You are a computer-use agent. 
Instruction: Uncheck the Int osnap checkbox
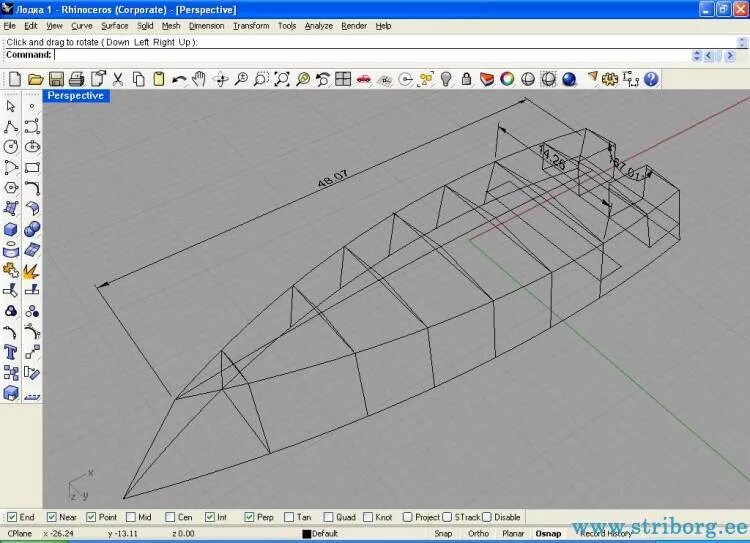click(210, 517)
